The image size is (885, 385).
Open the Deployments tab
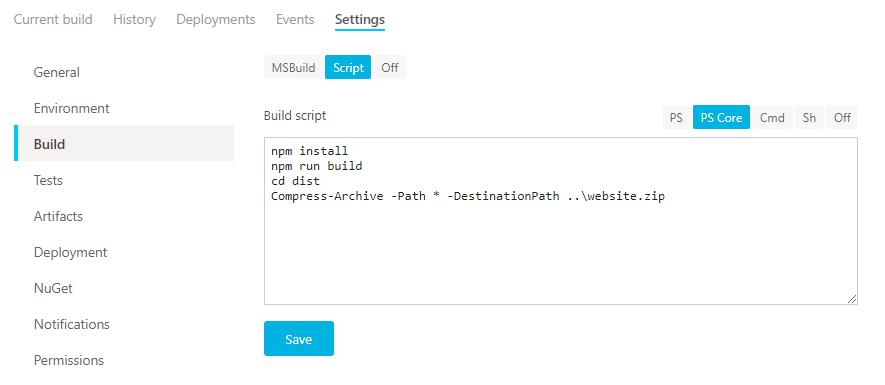pos(216,19)
